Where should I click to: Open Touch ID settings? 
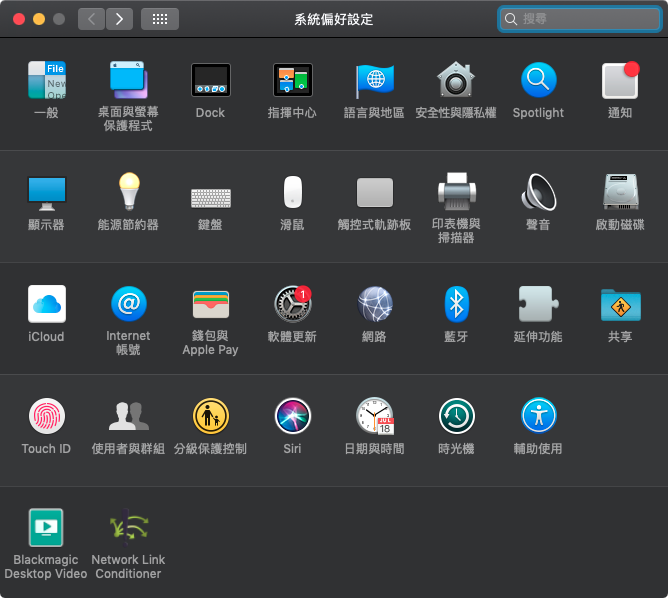[x=46, y=416]
